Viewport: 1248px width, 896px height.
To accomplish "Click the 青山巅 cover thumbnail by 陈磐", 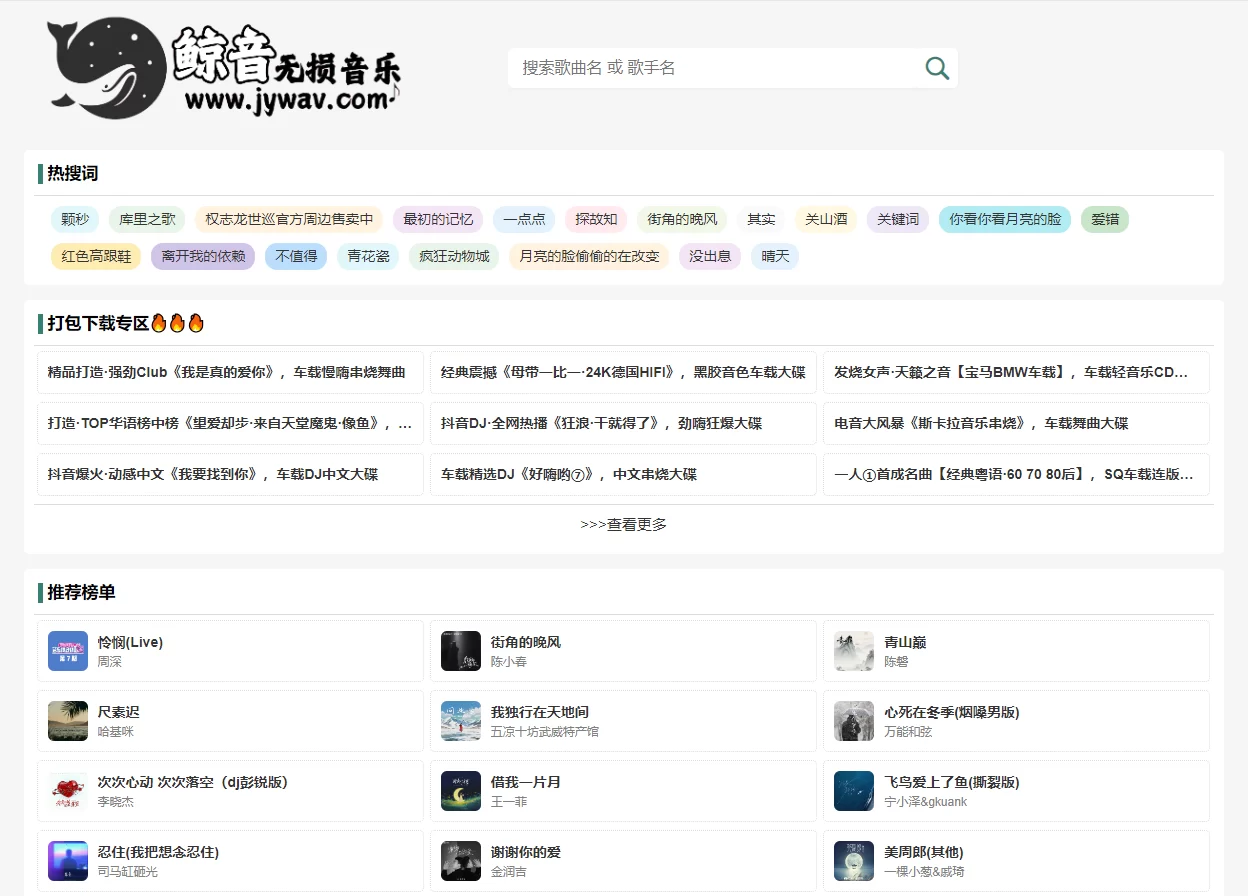I will tap(853, 650).
